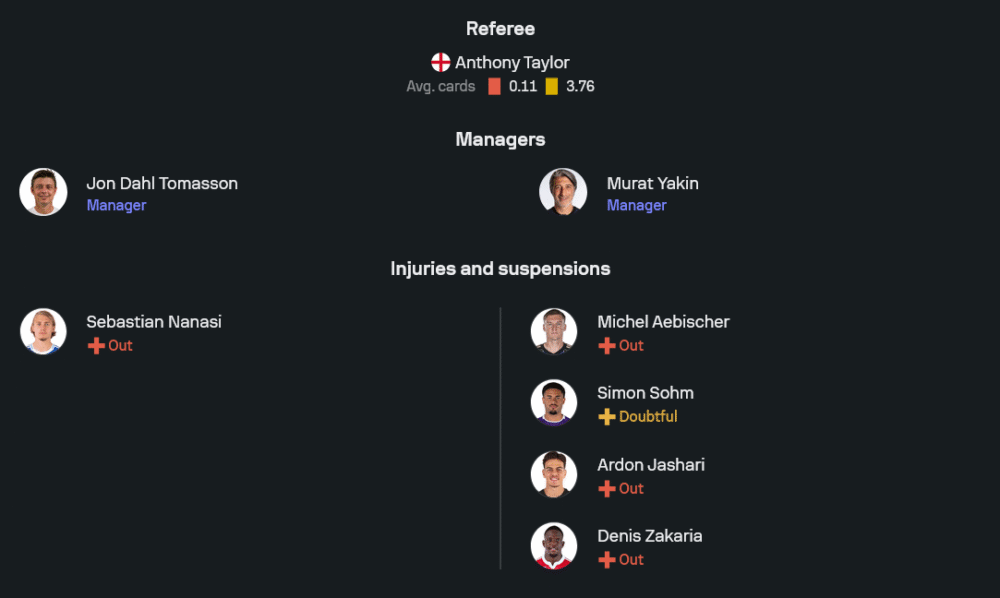The image size is (1000, 598).
Task: Click the yellow doubtful cross under Sohm
Action: [x=607, y=417]
